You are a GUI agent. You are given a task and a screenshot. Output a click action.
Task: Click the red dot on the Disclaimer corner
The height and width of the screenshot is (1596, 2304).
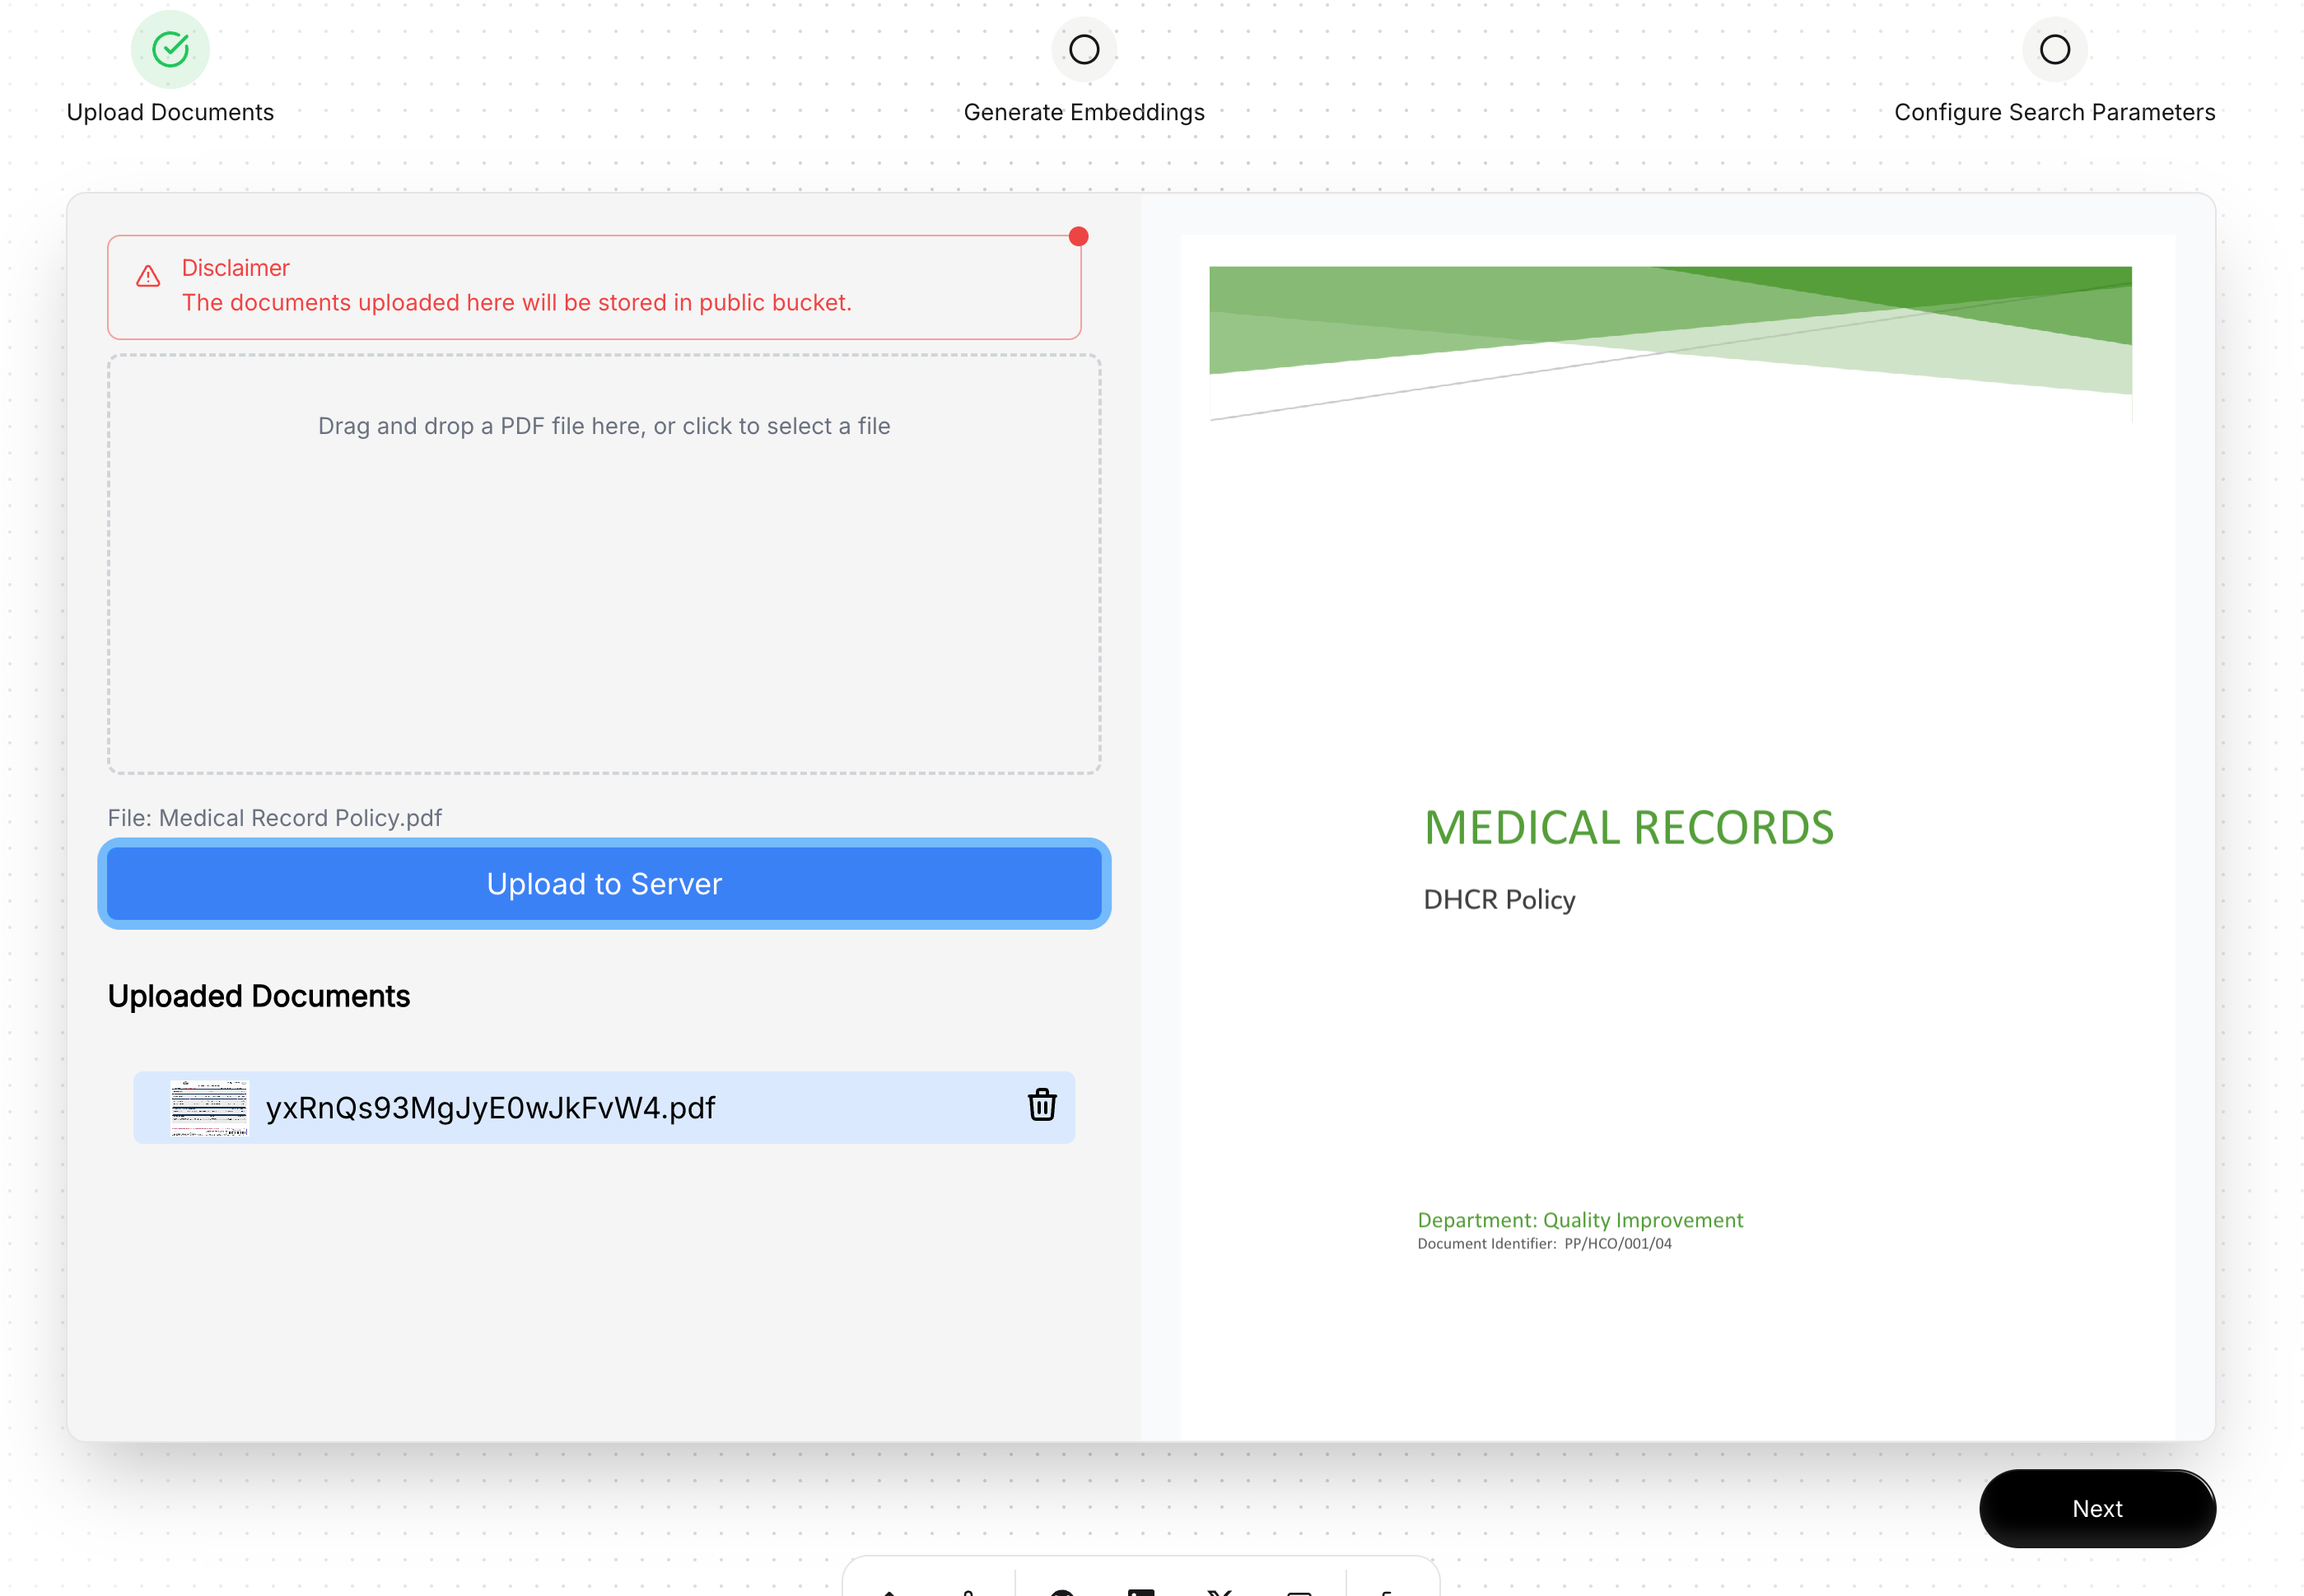coord(1077,237)
